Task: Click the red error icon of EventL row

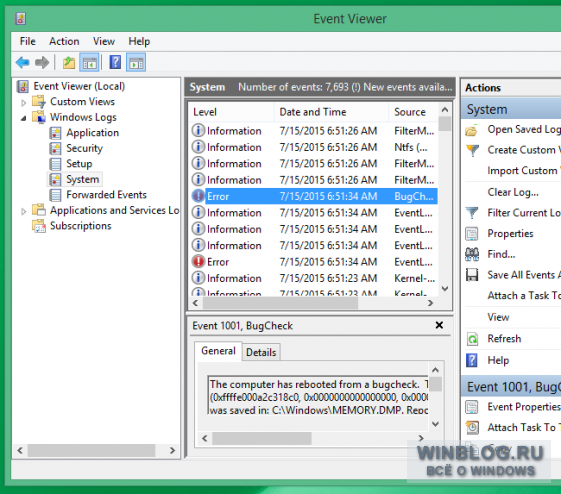Action: click(x=198, y=261)
